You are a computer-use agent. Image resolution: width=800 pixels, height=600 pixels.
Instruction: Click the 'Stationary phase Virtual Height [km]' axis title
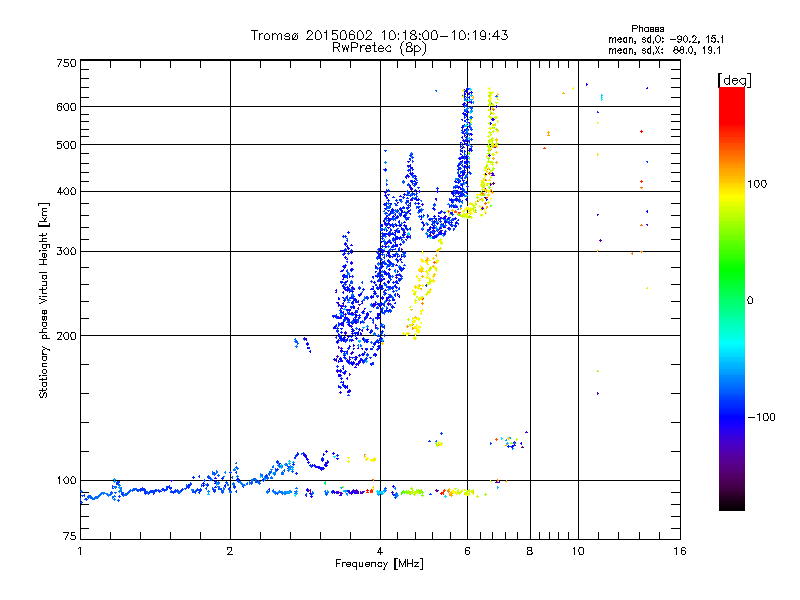(44, 300)
